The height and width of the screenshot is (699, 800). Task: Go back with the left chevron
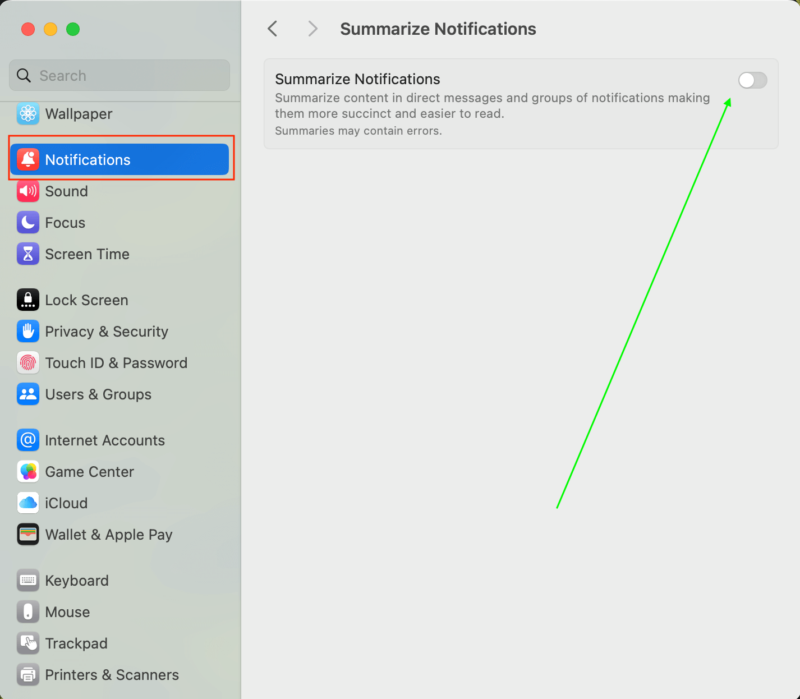click(273, 29)
